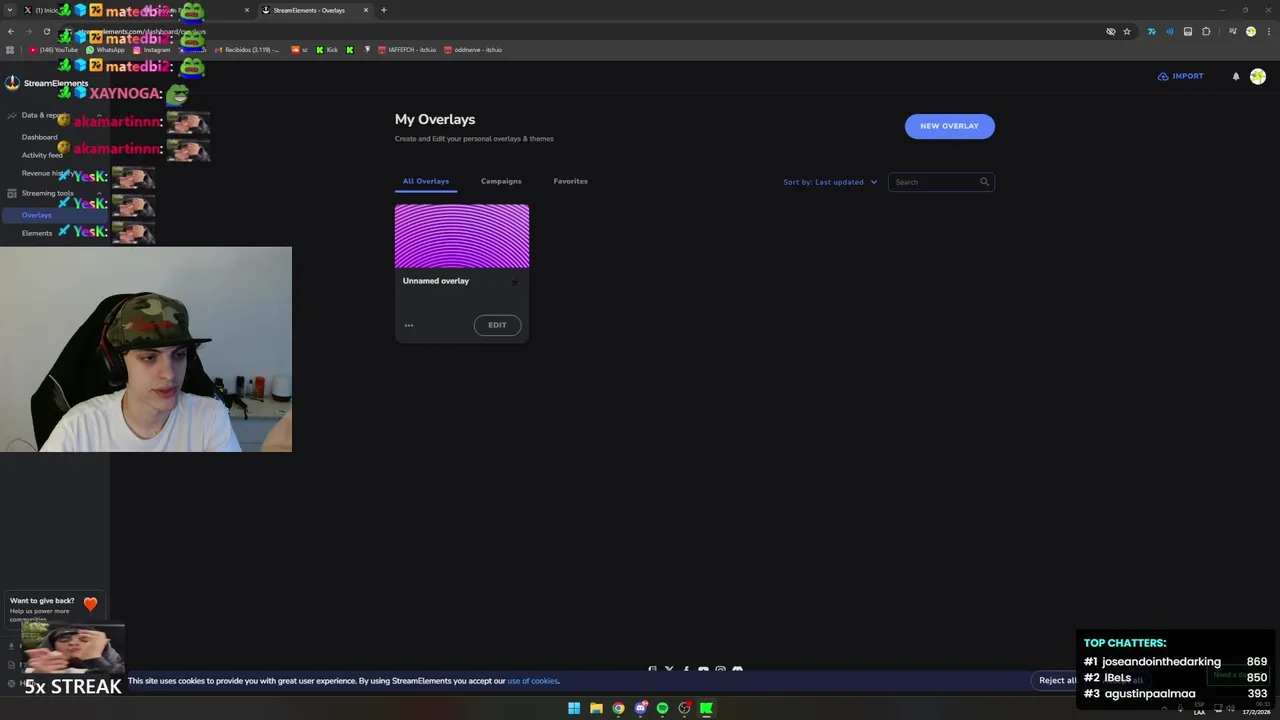Open the Chrome apps grid shortcut

tap(10, 50)
